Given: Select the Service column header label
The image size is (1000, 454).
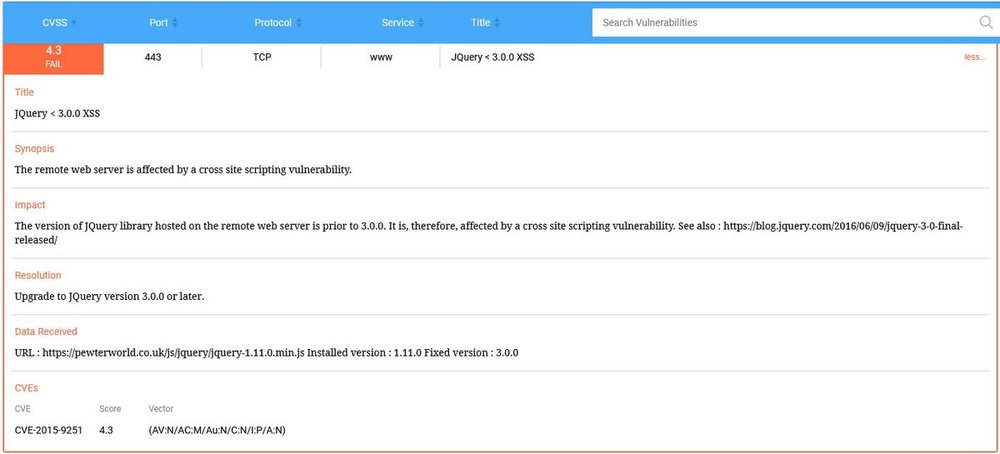Looking at the screenshot, I should point(397,23).
